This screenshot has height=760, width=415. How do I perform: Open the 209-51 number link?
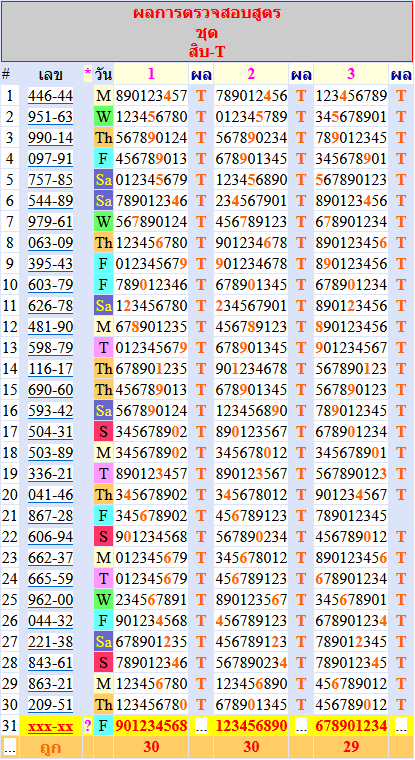click(50, 705)
